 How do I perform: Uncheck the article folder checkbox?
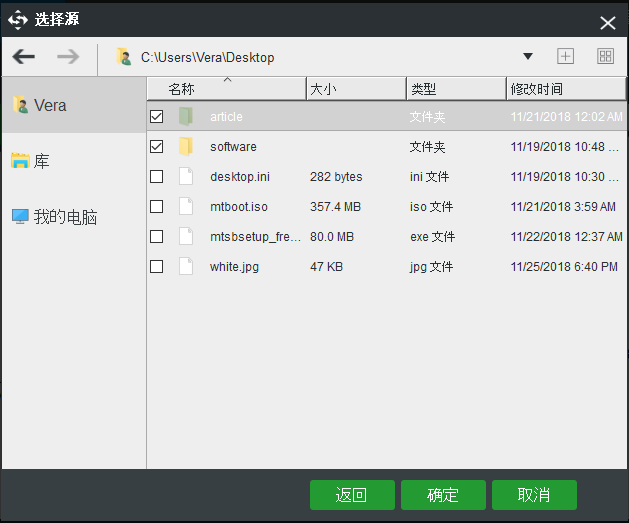tap(156, 117)
